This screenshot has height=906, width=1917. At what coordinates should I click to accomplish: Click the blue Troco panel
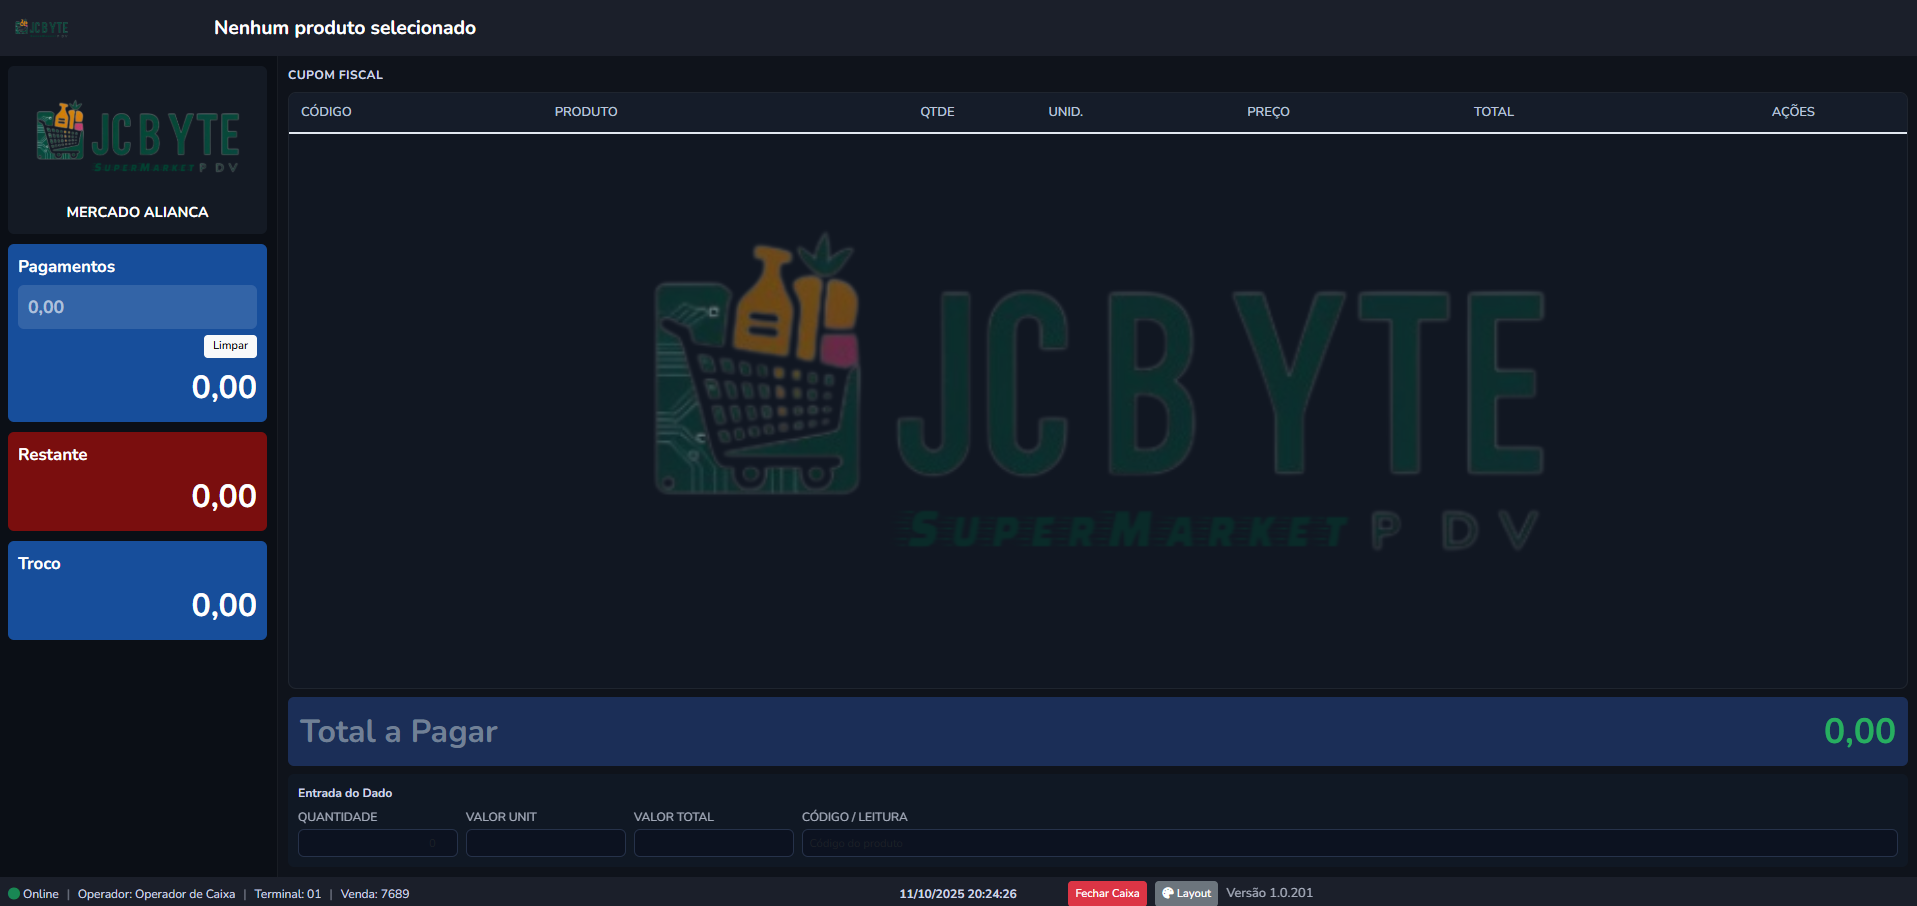coord(137,590)
